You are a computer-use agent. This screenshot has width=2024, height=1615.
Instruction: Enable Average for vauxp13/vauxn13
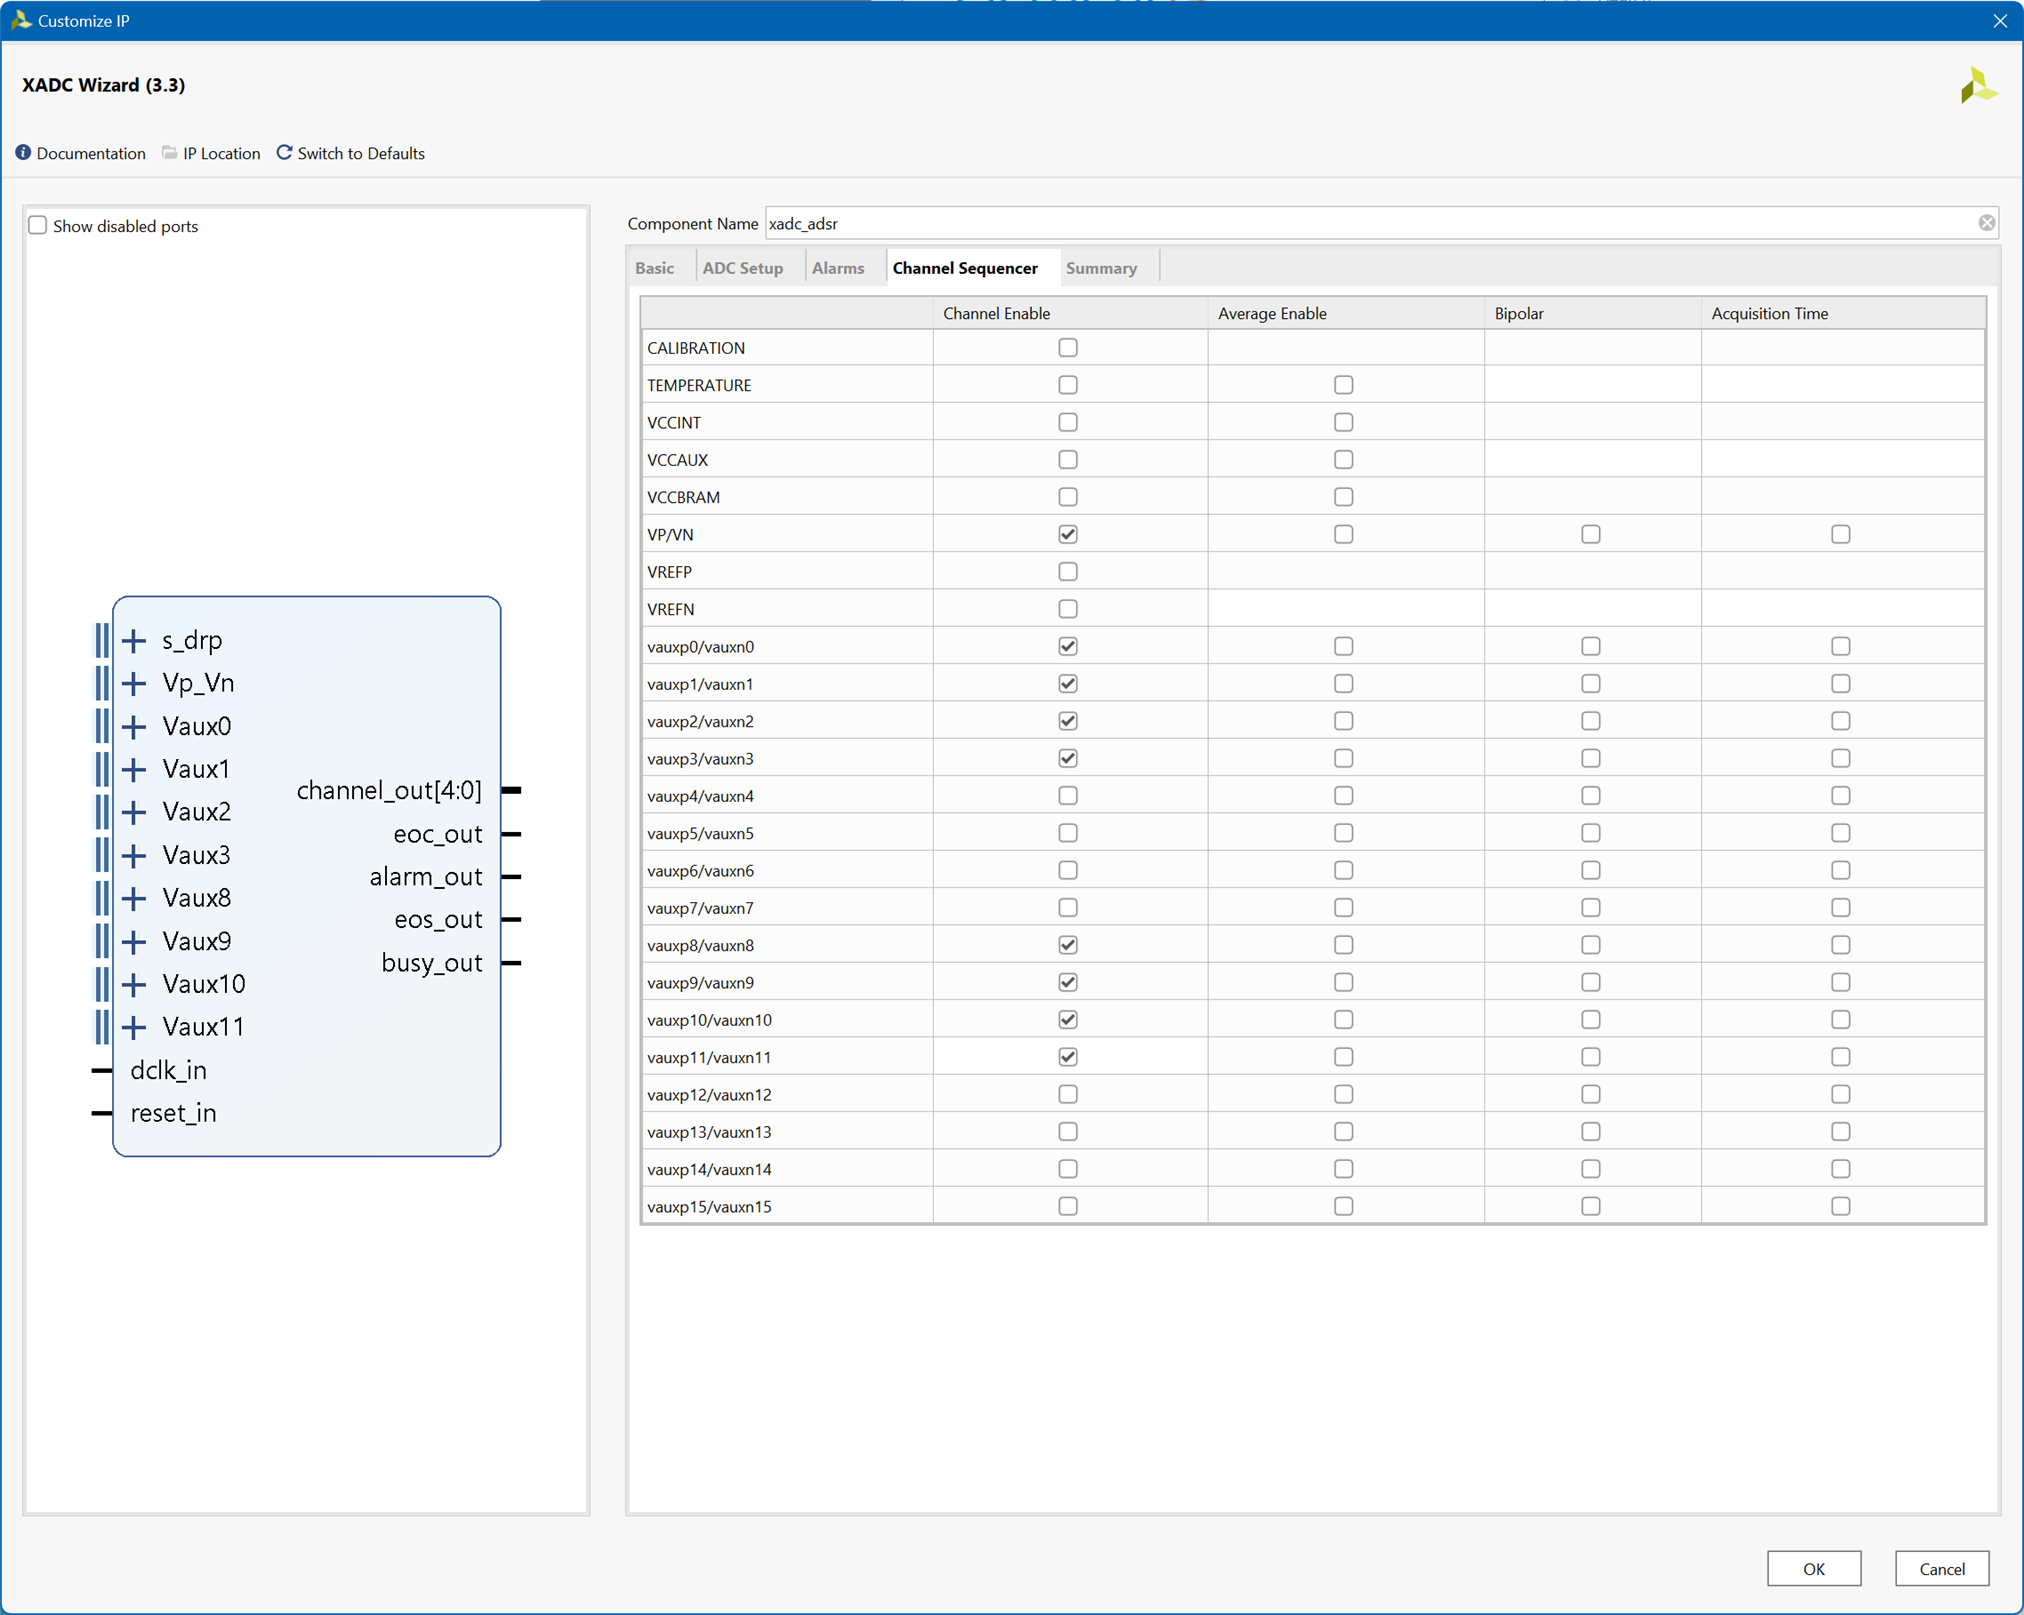[1343, 1132]
